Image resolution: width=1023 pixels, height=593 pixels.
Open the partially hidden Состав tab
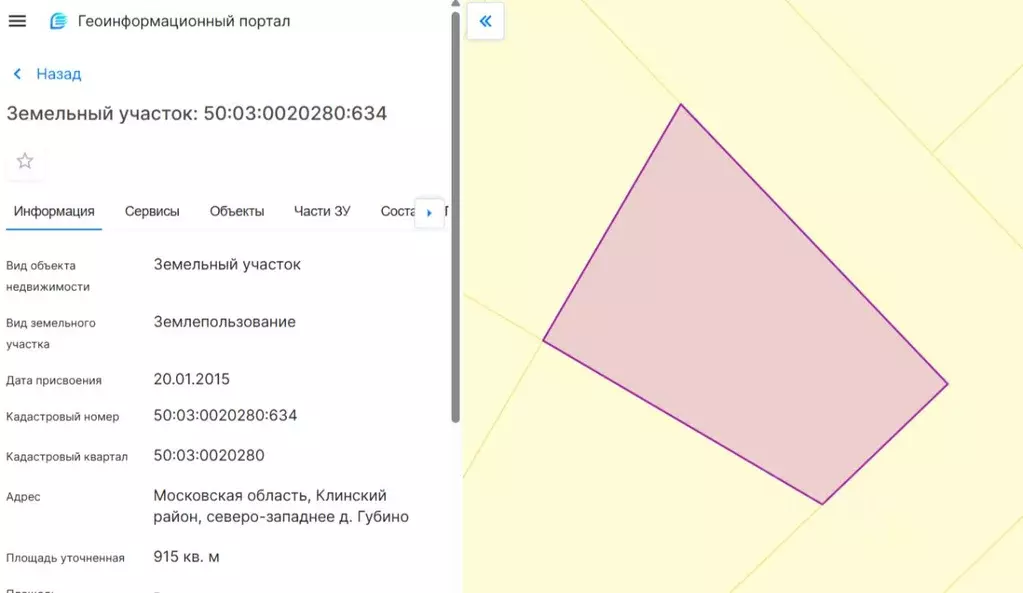[x=397, y=211]
